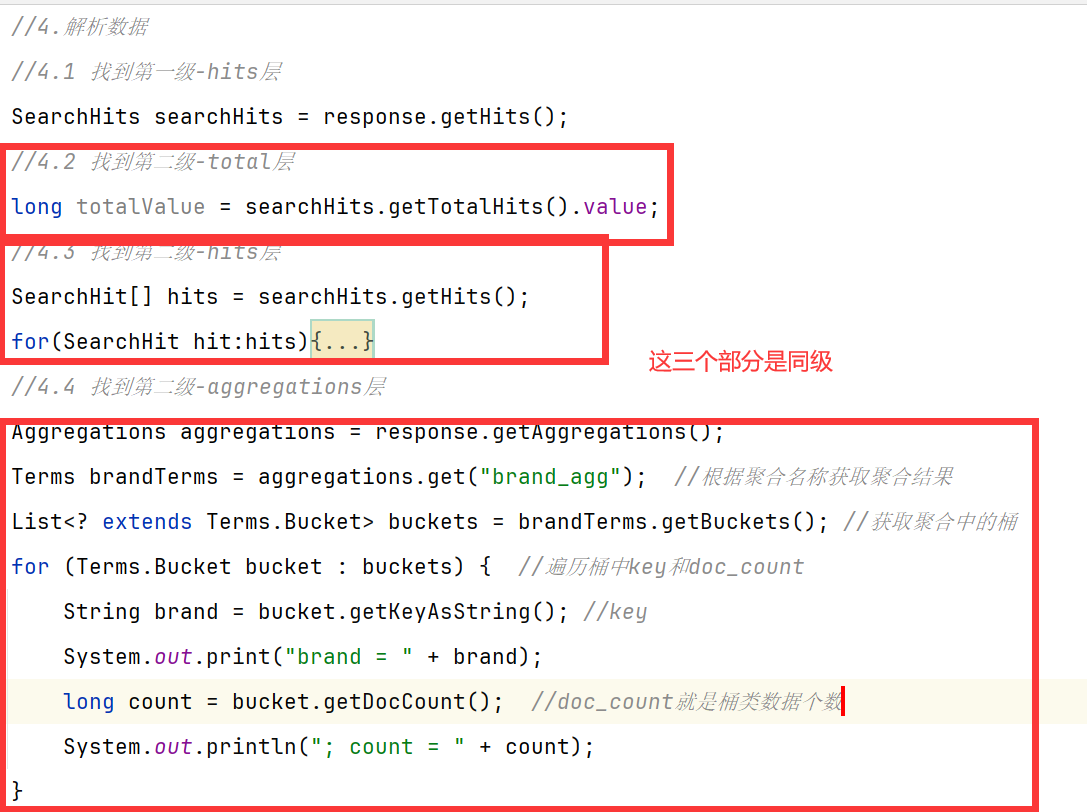
Task: Click the comment '//4.2 找到第二级-total层'
Action: [x=153, y=162]
